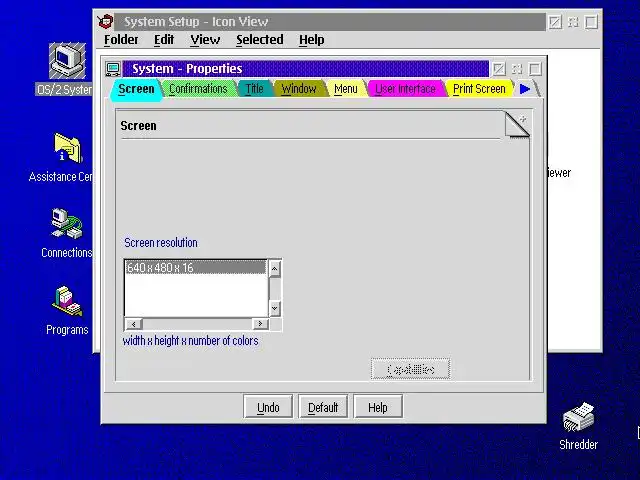The width and height of the screenshot is (640, 480).
Task: Open the Assistance Center folder icon
Action: click(68, 147)
